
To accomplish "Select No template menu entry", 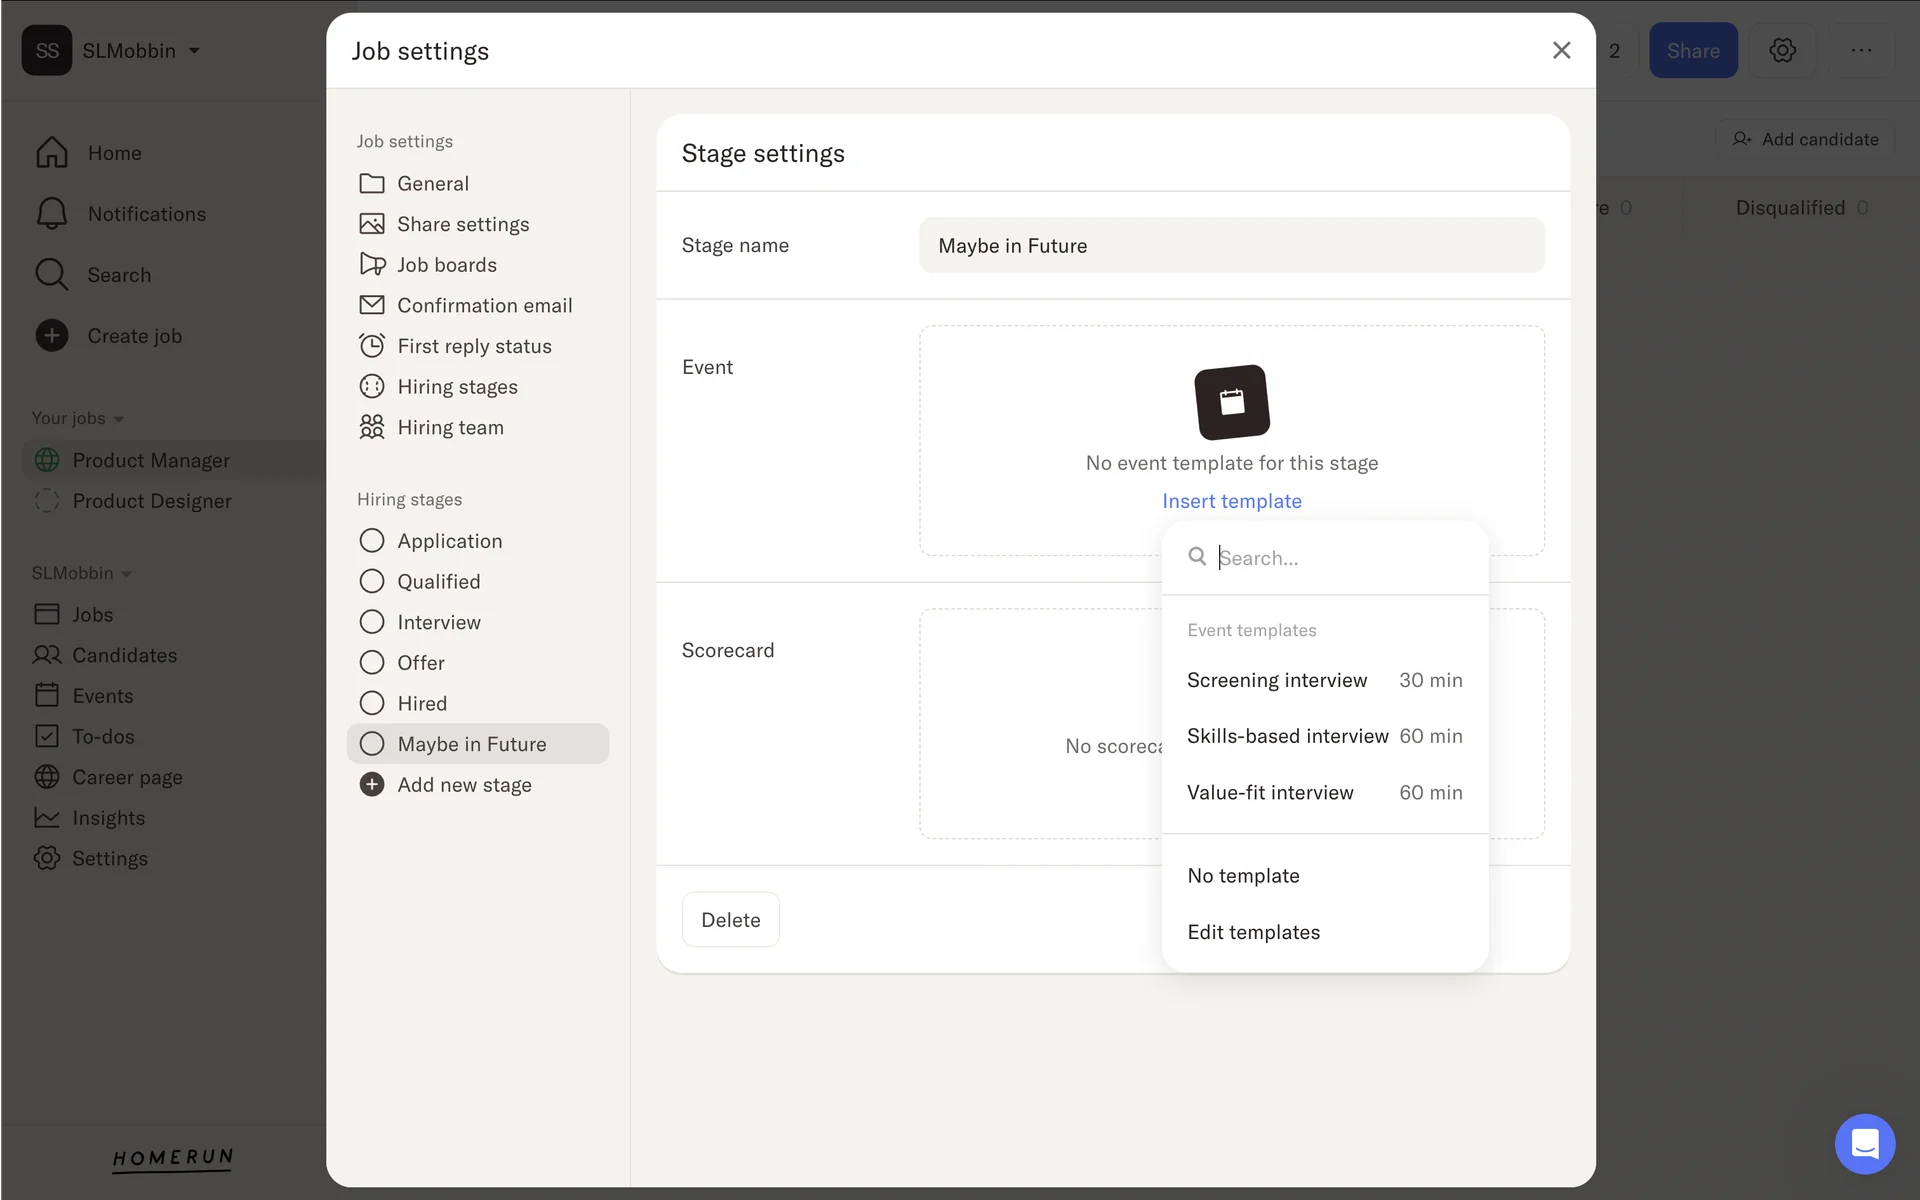I will tap(1243, 876).
